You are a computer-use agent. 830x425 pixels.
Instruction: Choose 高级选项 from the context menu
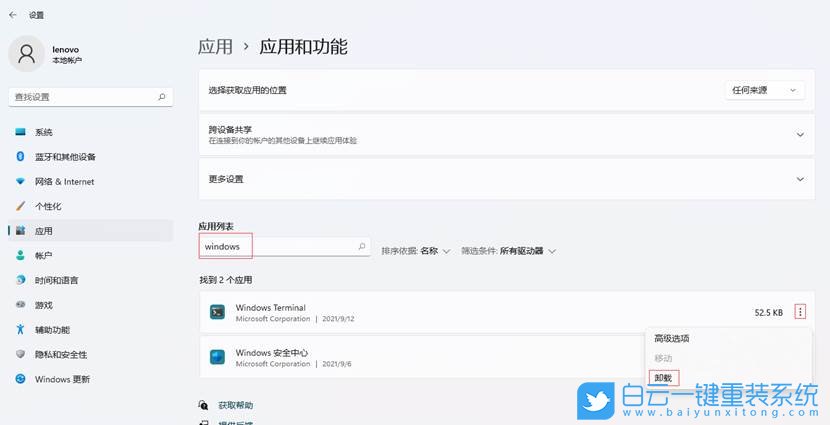click(672, 338)
